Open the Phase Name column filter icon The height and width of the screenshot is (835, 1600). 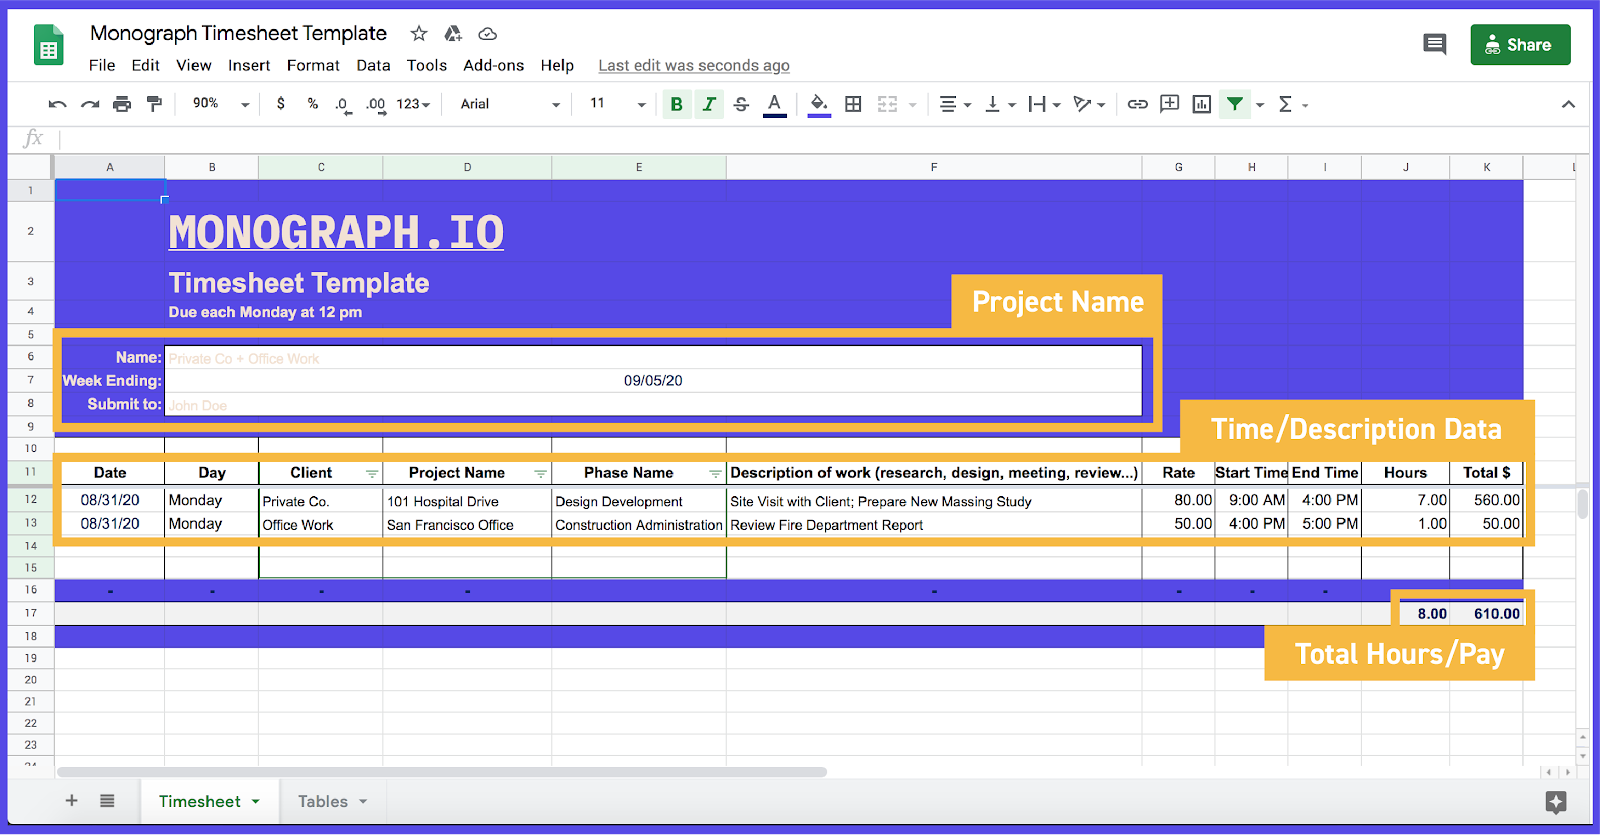coord(715,474)
